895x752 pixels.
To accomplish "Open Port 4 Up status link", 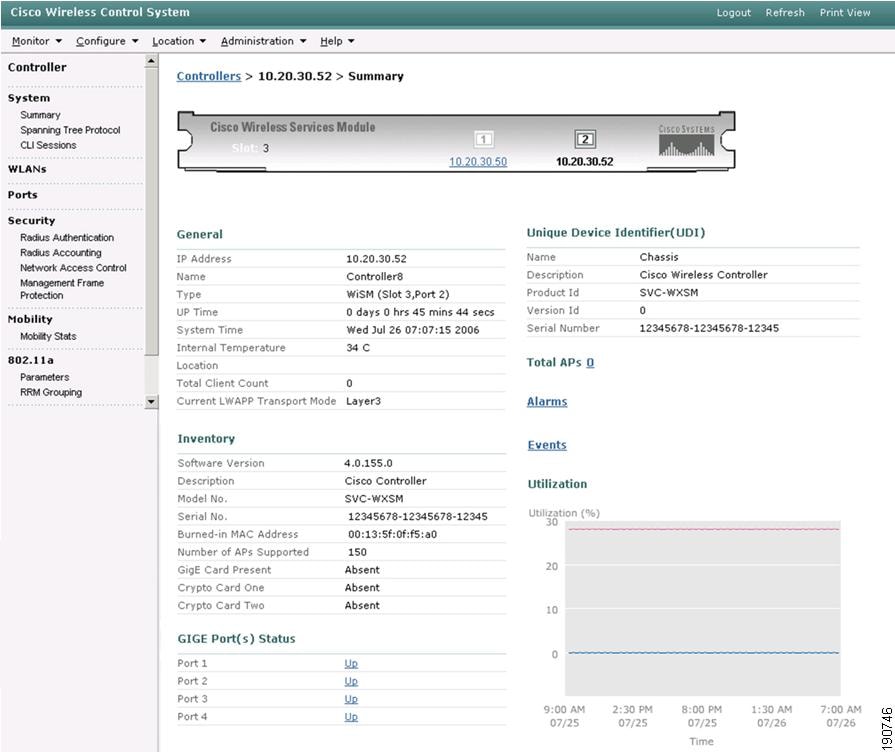I will coord(351,717).
